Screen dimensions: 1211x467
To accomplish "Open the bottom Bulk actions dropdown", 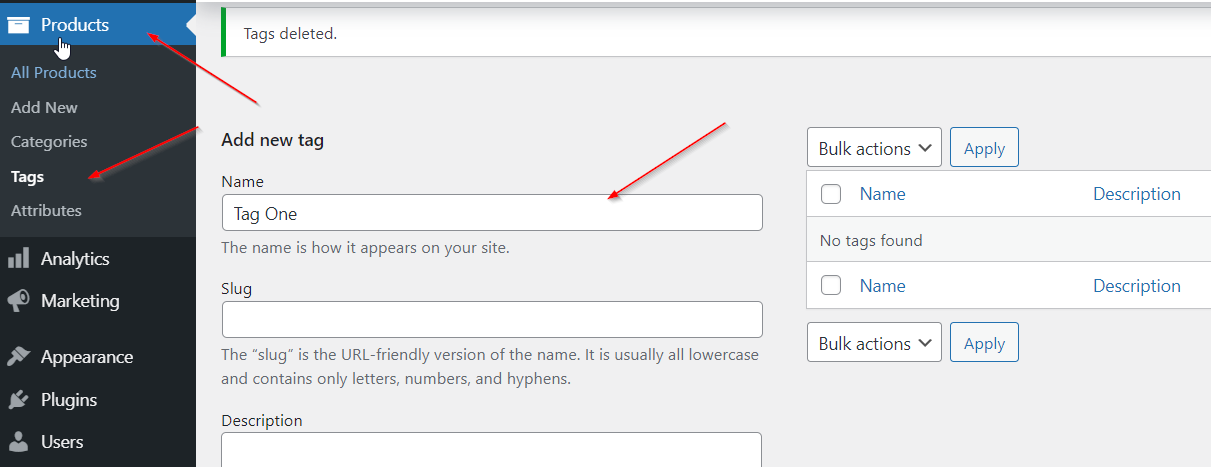I will (874, 343).
